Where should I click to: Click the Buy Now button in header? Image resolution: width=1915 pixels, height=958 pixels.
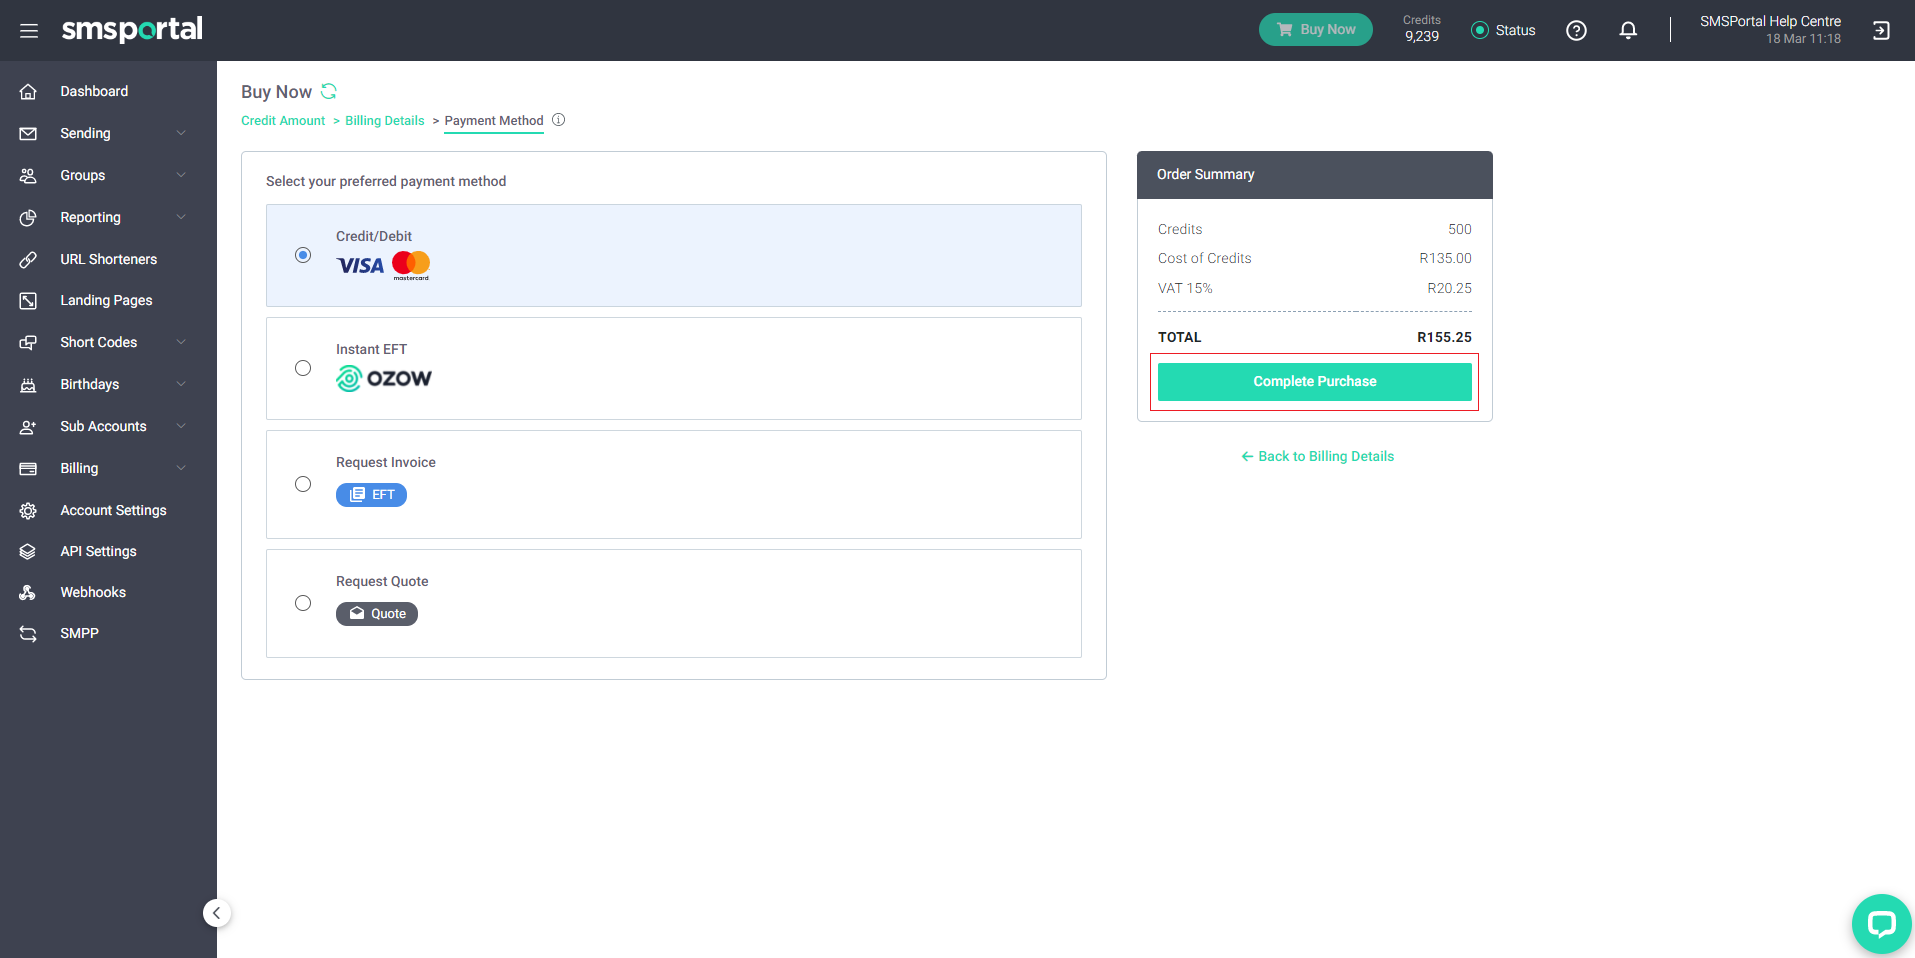pyautogui.click(x=1315, y=29)
